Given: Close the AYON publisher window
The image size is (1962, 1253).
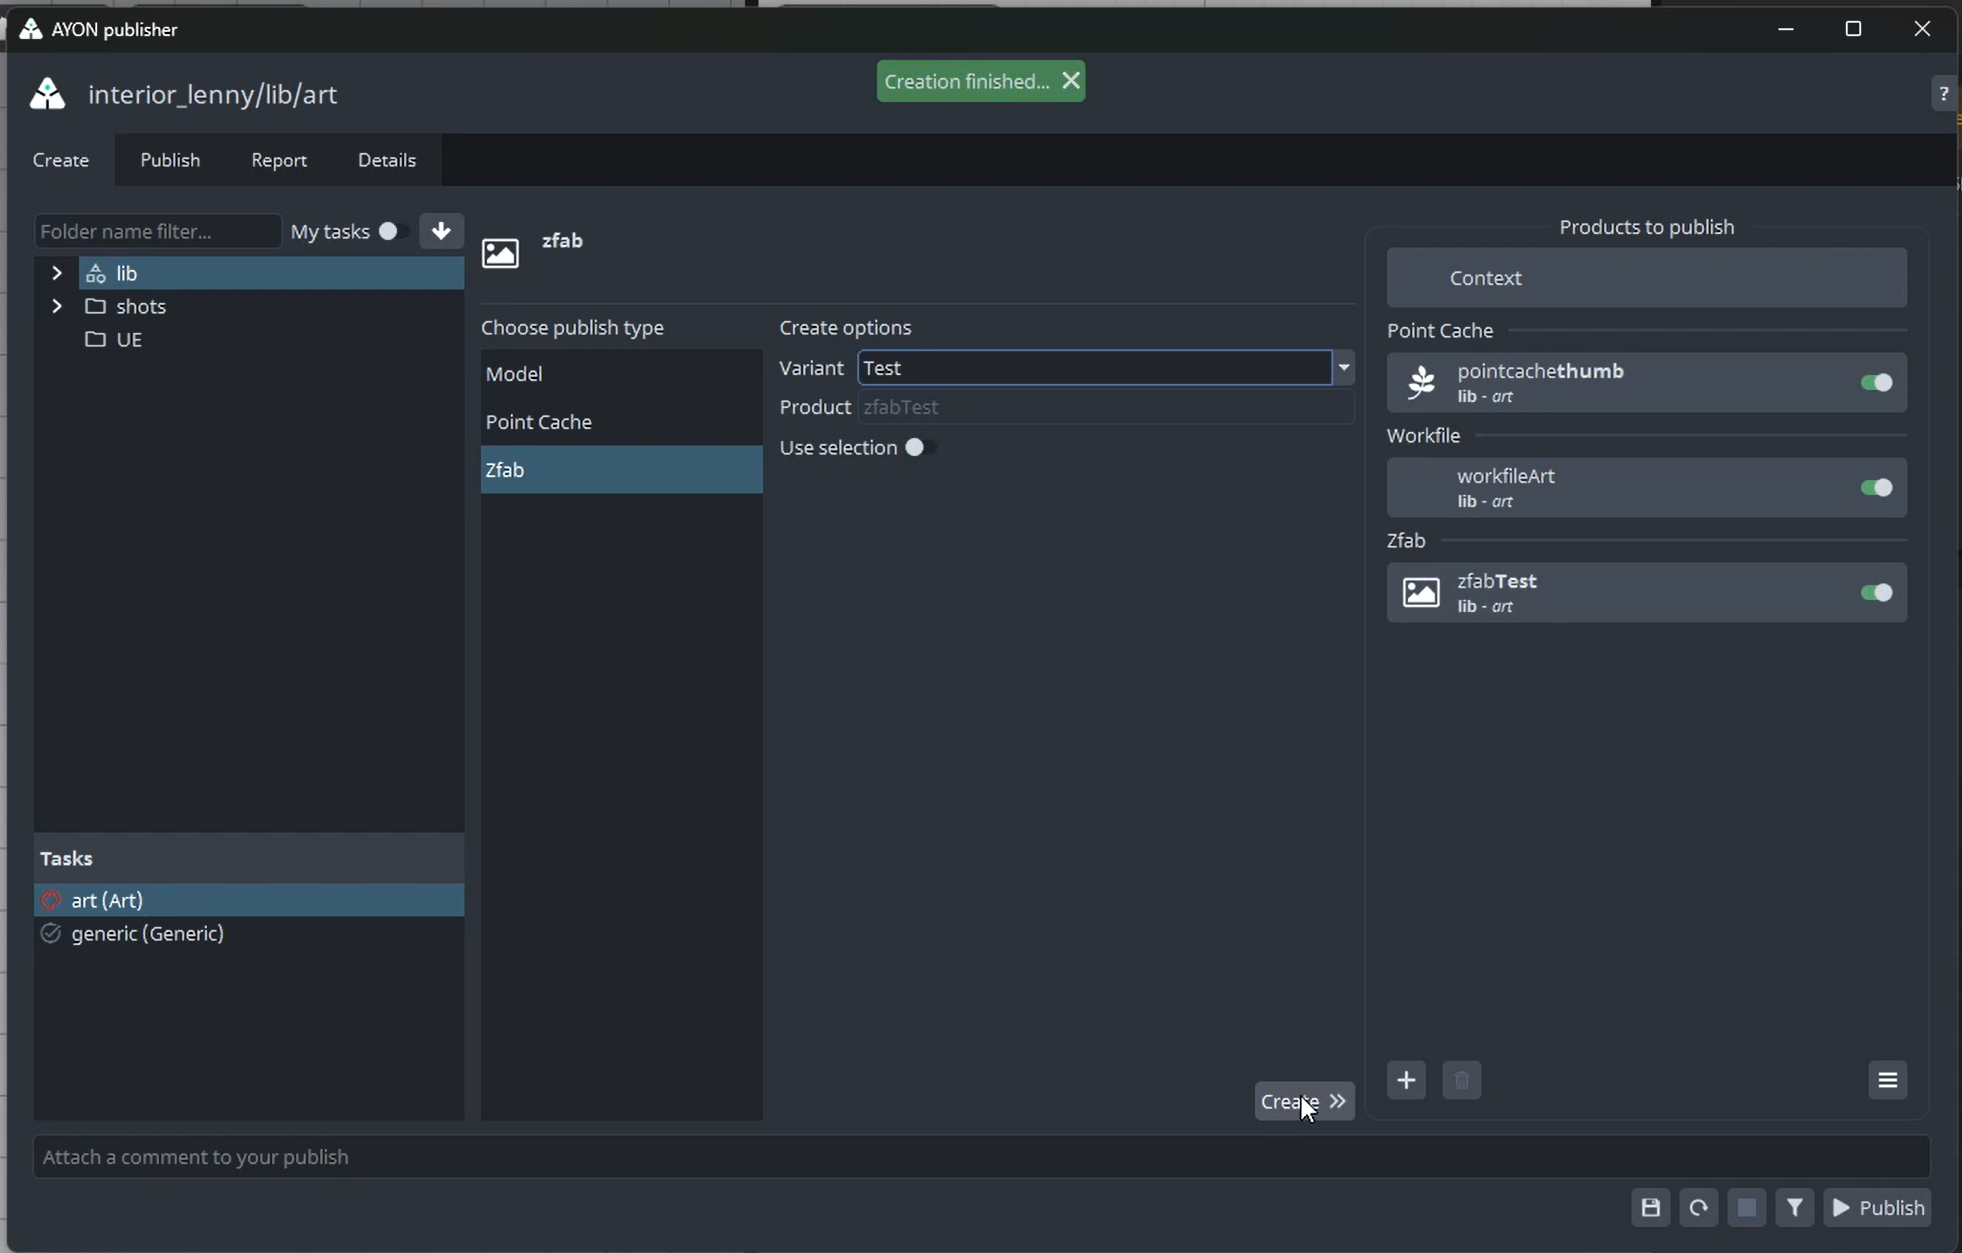Looking at the screenshot, I should [1921, 29].
